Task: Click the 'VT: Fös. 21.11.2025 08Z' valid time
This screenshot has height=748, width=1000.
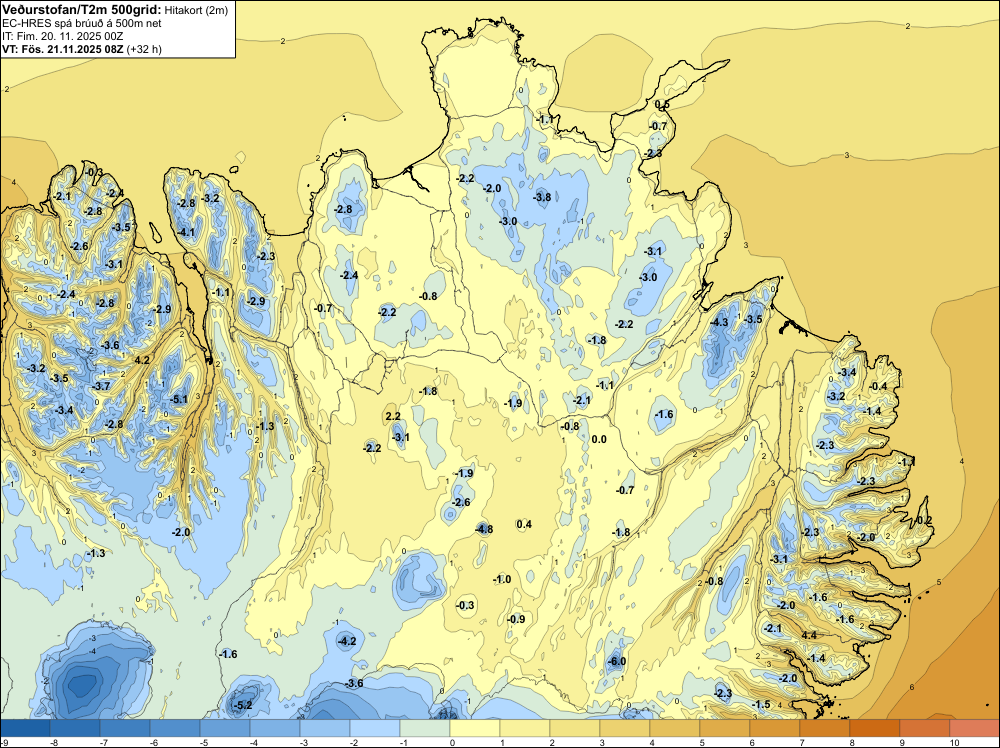Action: [x=62, y=49]
